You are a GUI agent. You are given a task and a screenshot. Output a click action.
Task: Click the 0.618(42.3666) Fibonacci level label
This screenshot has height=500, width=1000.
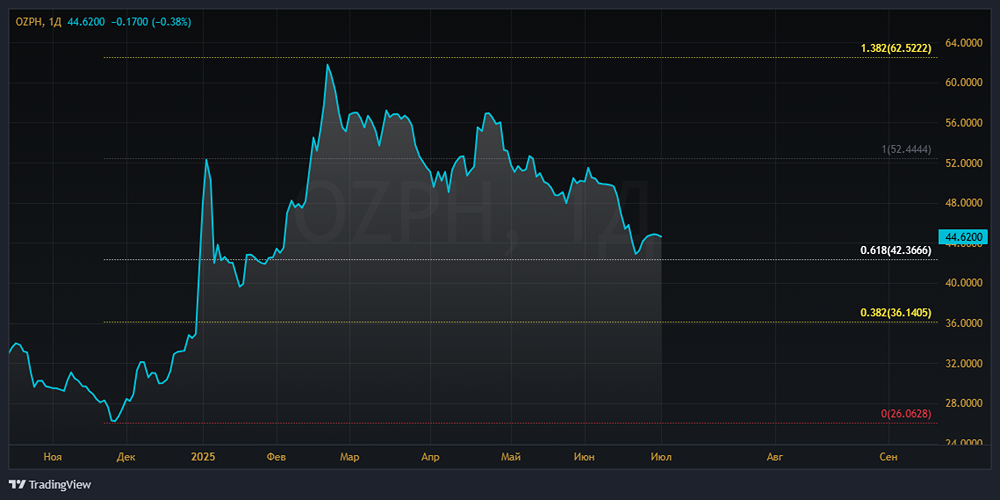click(896, 250)
